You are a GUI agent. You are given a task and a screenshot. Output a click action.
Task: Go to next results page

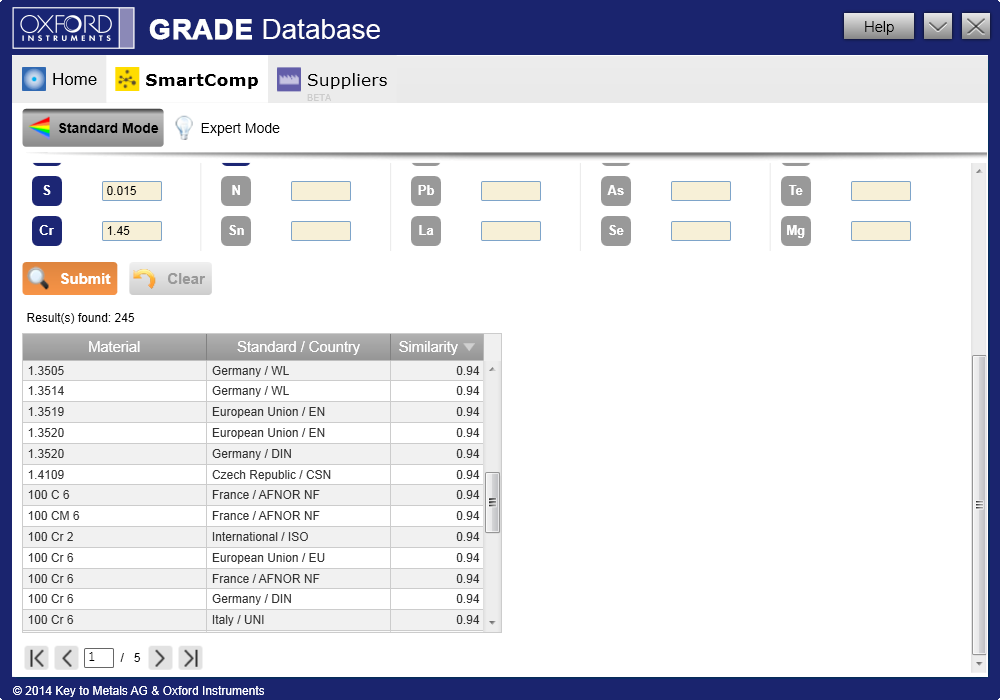(160, 658)
